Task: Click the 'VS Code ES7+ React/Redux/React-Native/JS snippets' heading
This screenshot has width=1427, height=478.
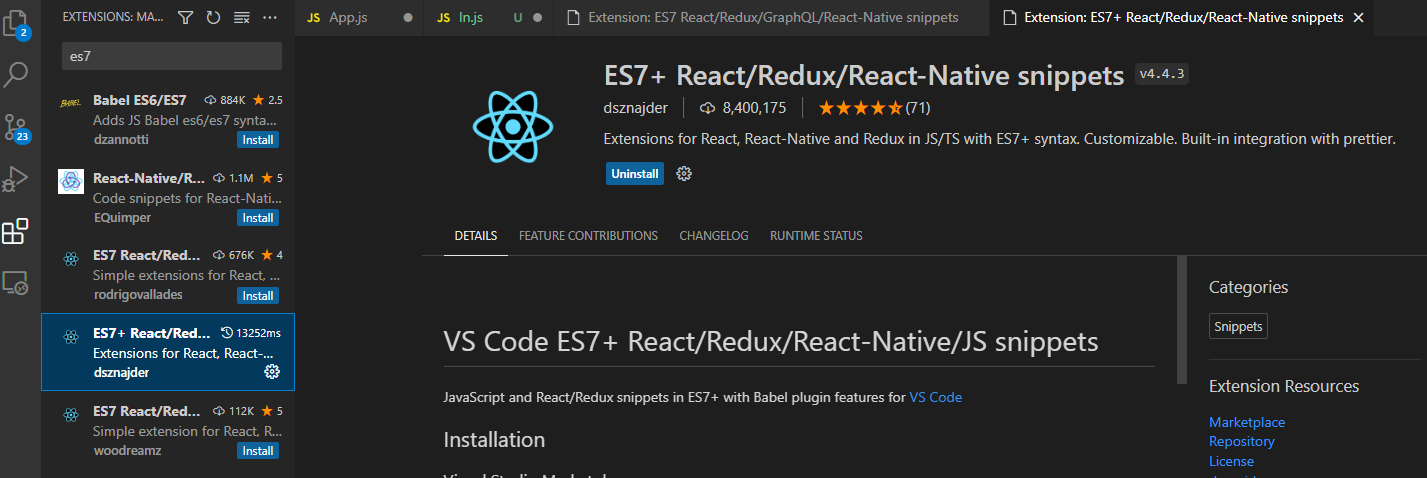Action: [x=771, y=342]
